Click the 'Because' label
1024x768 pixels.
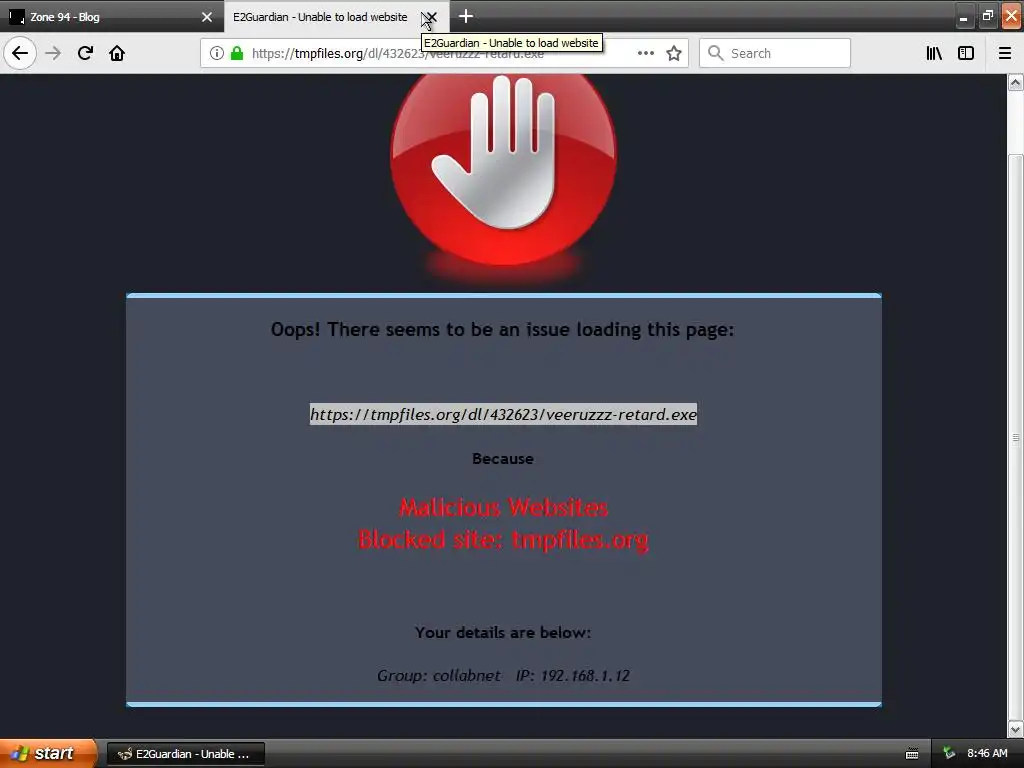pyautogui.click(x=503, y=458)
